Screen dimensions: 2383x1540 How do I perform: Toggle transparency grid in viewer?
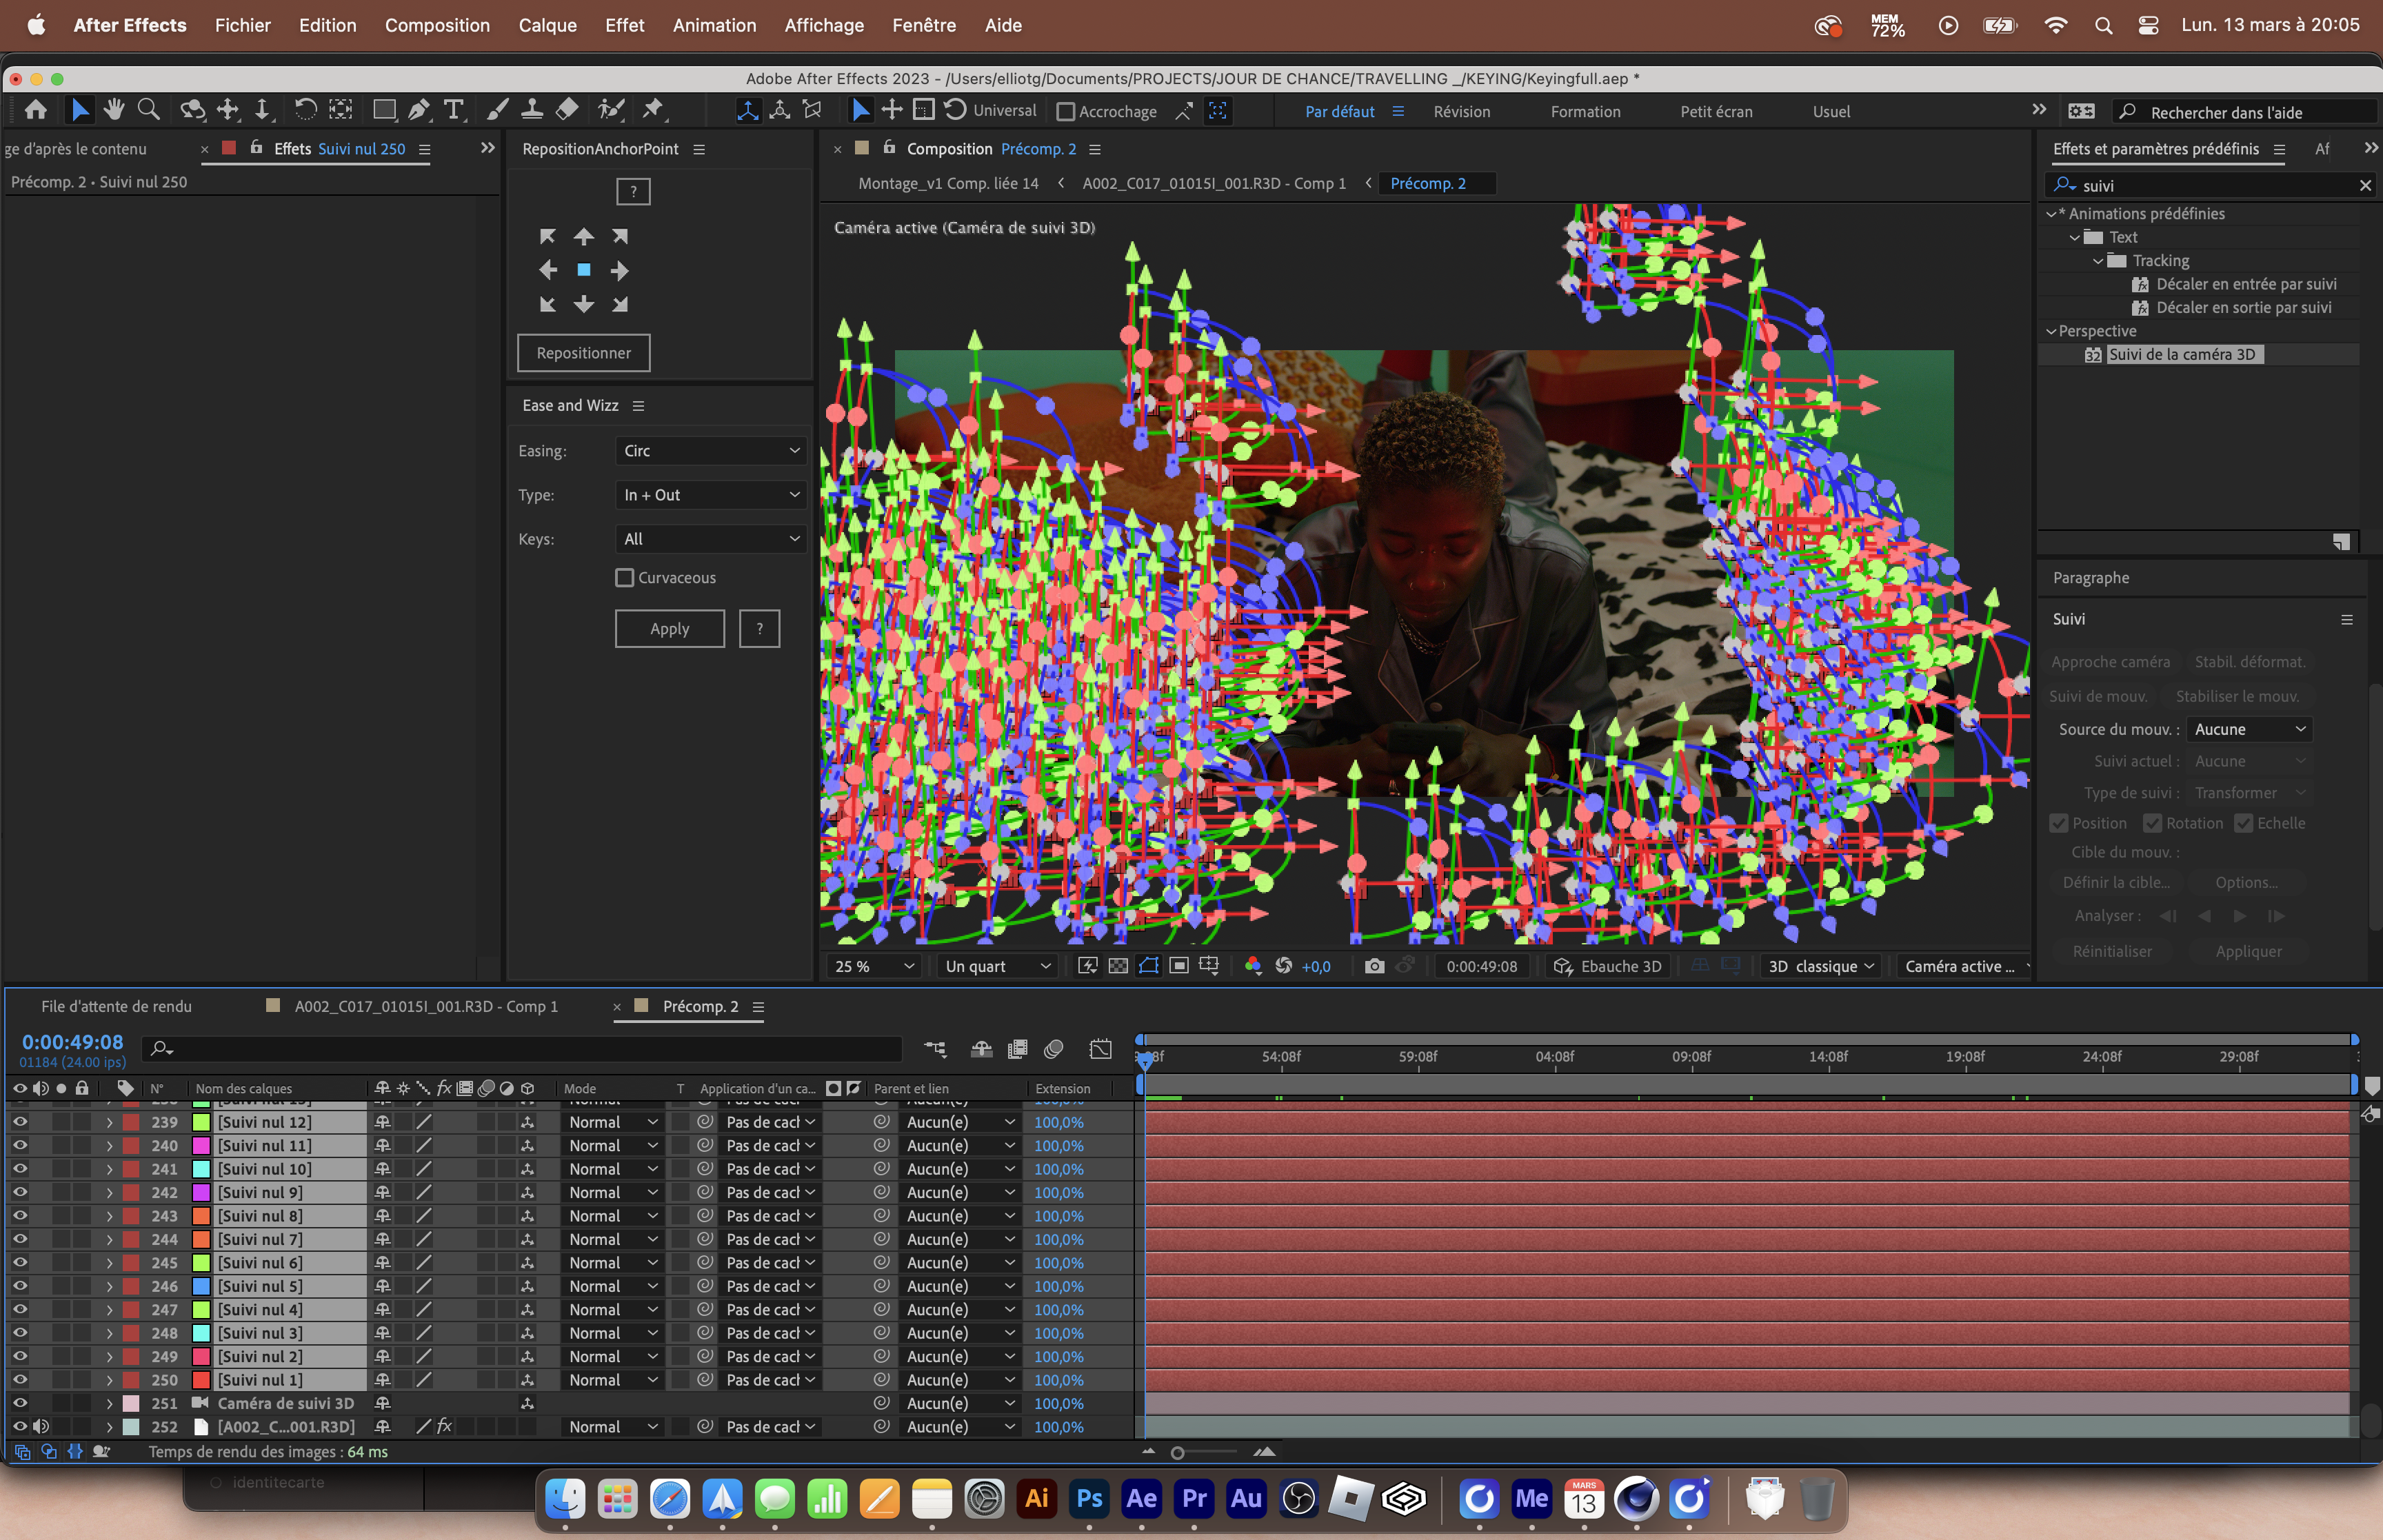1118,966
